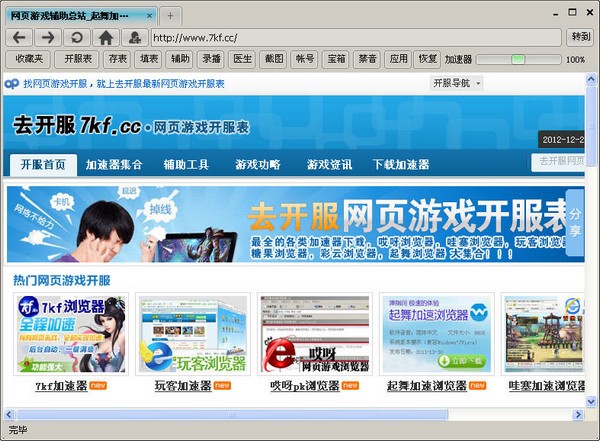Open the 分享 share side tab

pos(575,222)
